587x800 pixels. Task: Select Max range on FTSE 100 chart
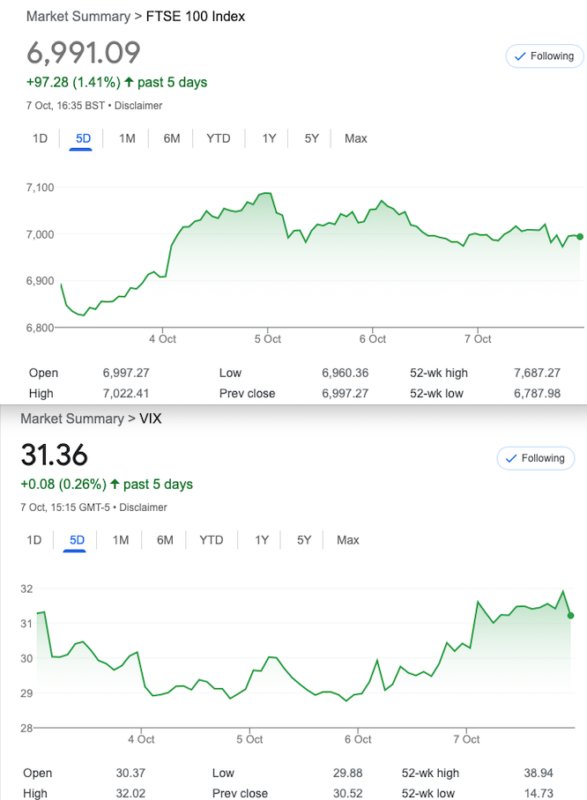tap(355, 139)
